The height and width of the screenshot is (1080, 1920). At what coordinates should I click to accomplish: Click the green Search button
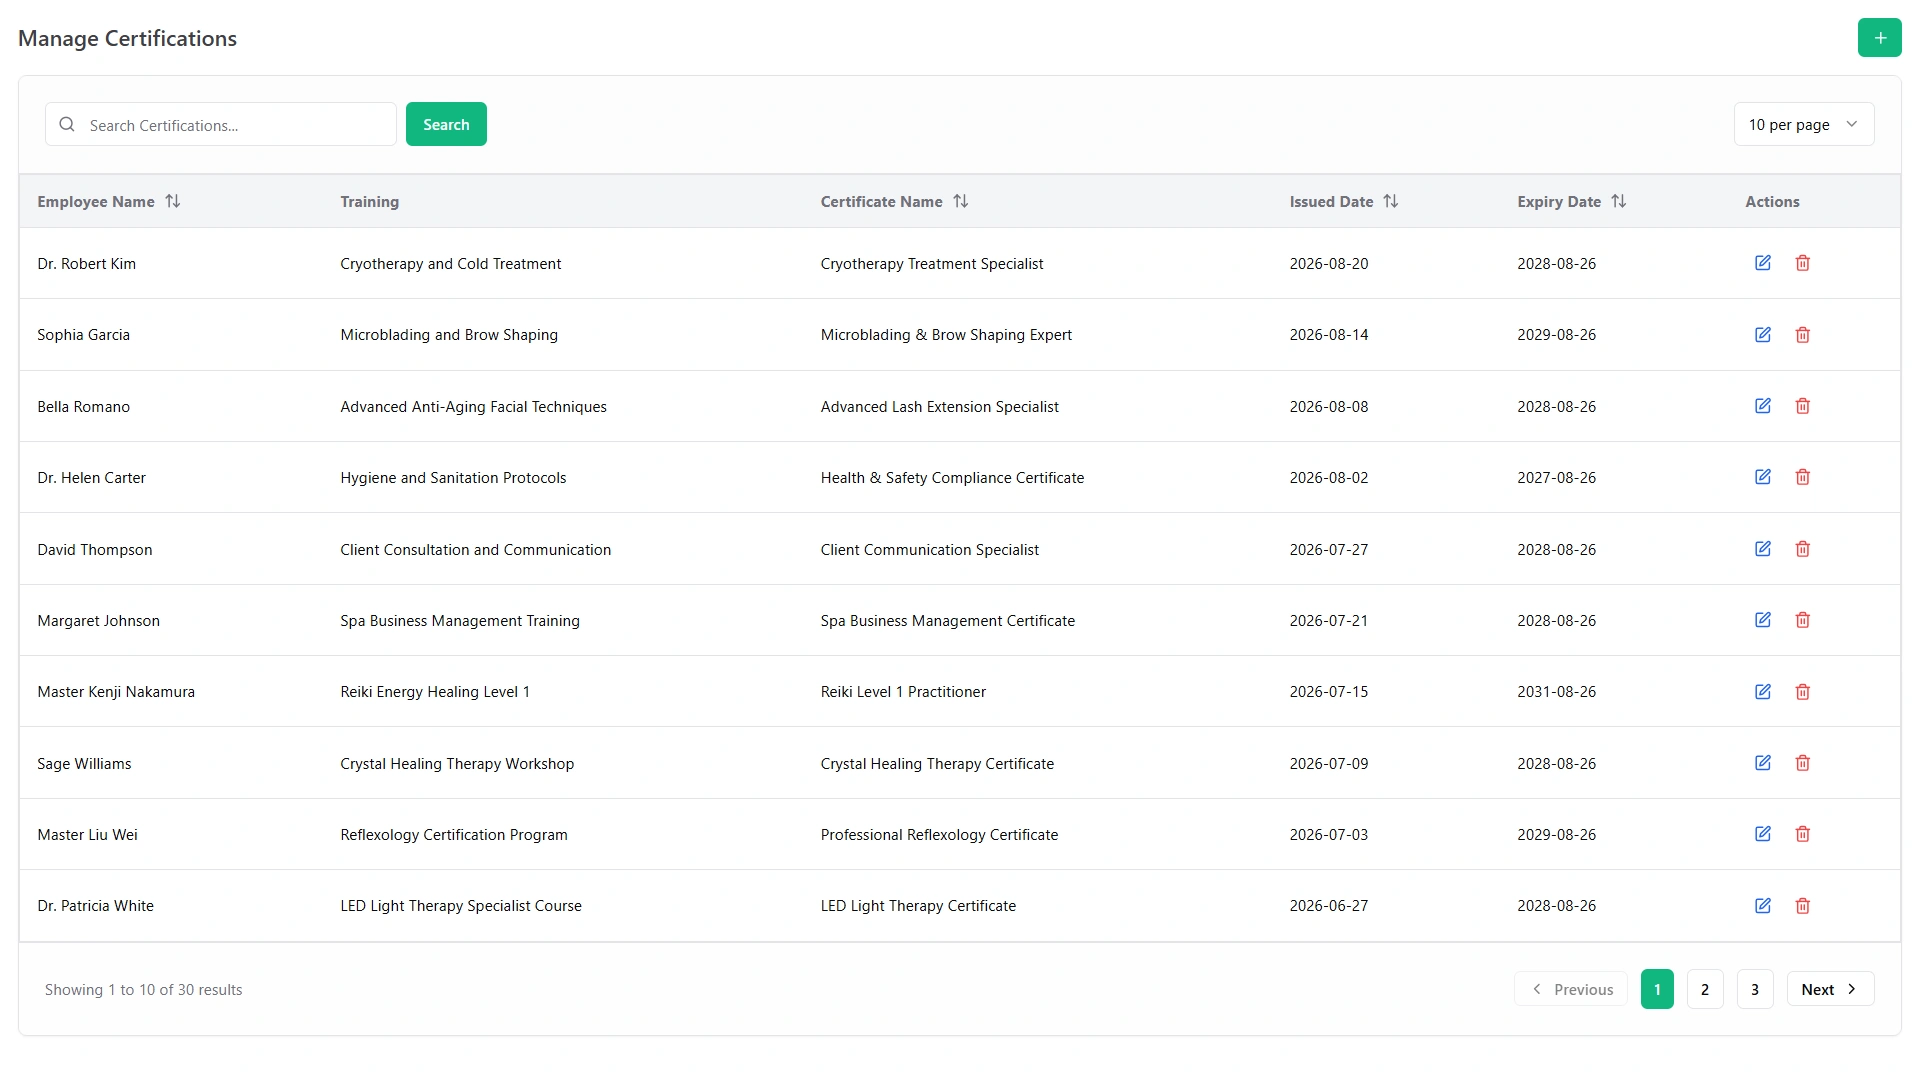pos(446,125)
